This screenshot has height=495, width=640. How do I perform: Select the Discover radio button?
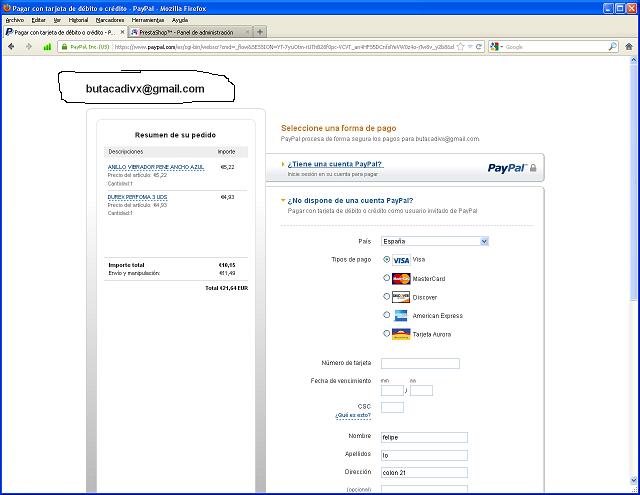[x=387, y=296]
